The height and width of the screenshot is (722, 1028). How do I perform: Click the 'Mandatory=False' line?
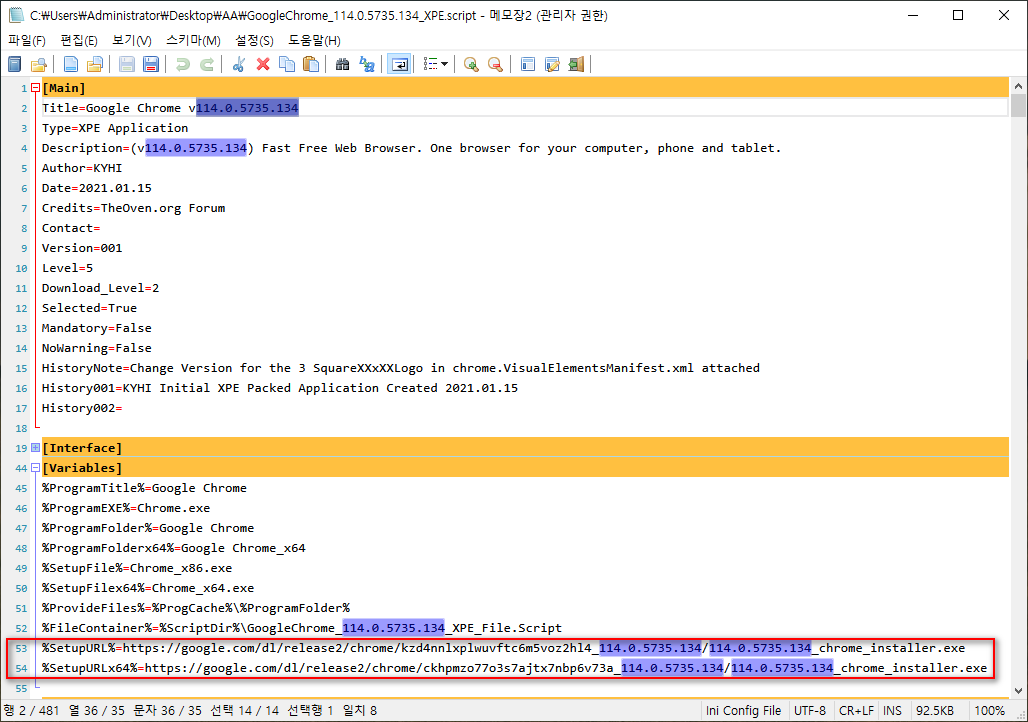(96, 328)
